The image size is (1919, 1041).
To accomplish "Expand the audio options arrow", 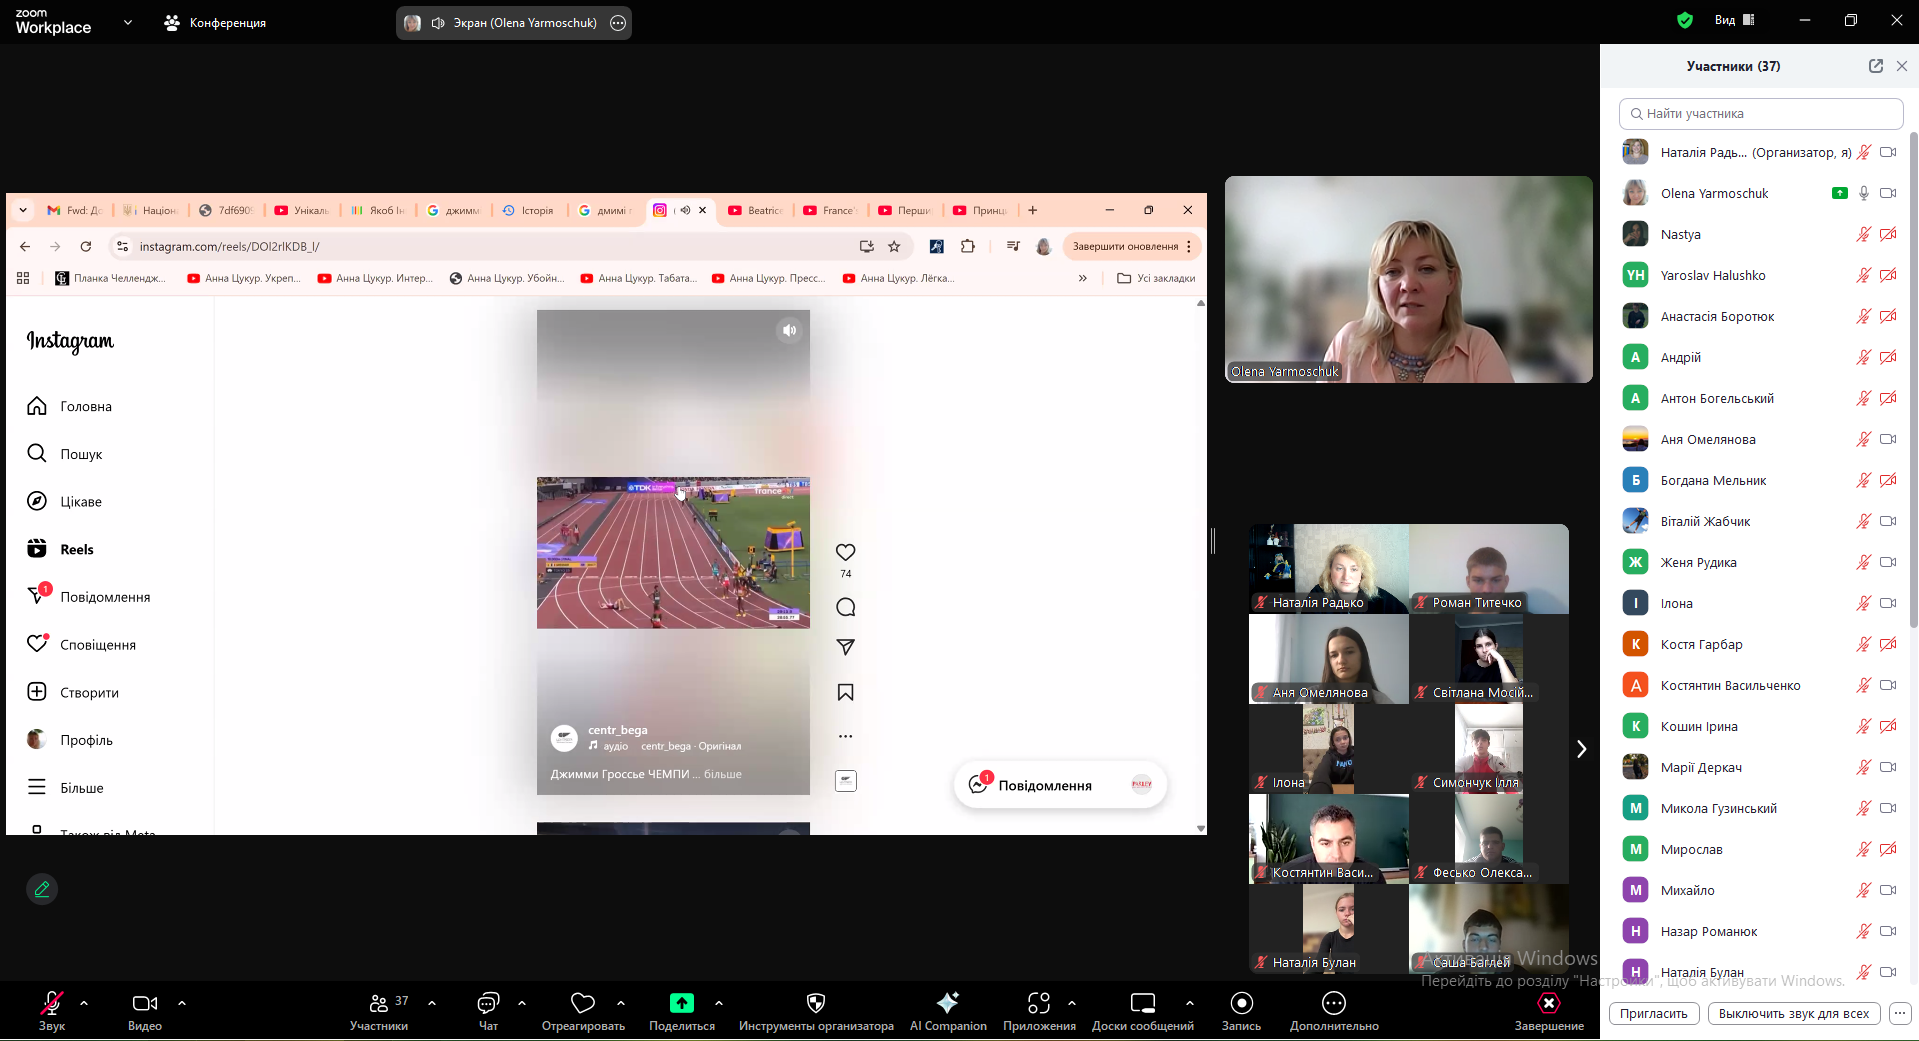I will [84, 1002].
